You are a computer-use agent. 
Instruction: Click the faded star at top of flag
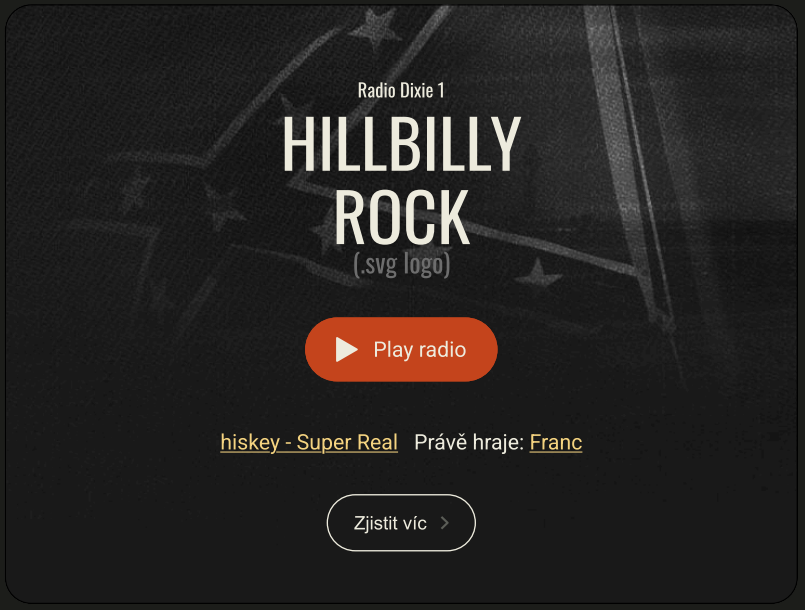(x=374, y=30)
